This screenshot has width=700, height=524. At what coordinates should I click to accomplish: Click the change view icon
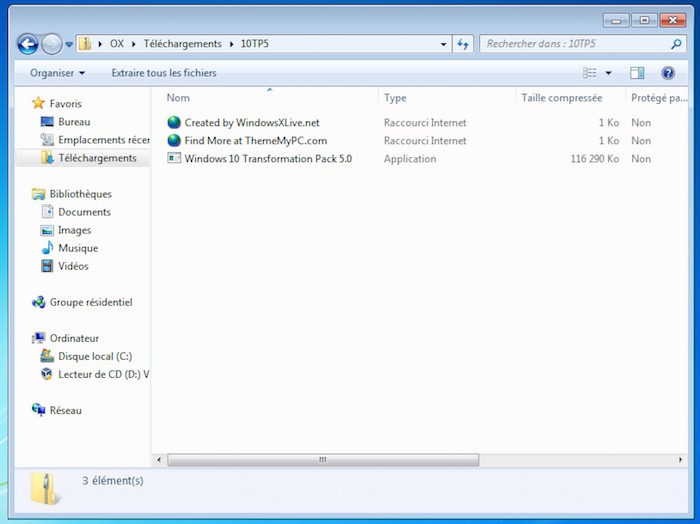(x=590, y=73)
